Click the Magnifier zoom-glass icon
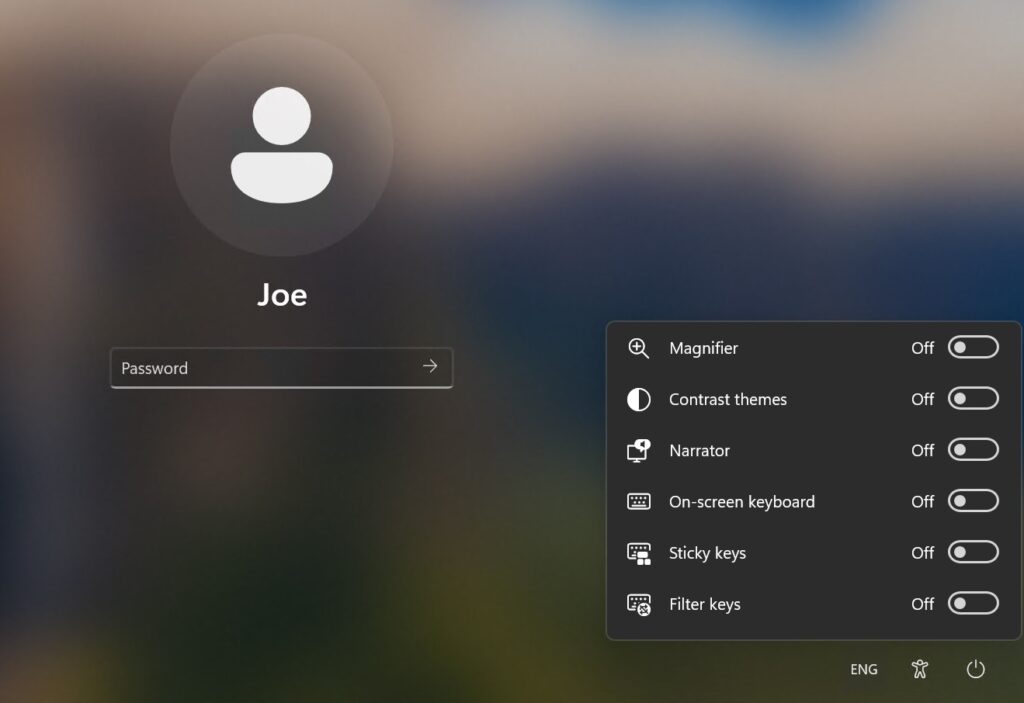This screenshot has width=1024, height=703. (x=638, y=348)
